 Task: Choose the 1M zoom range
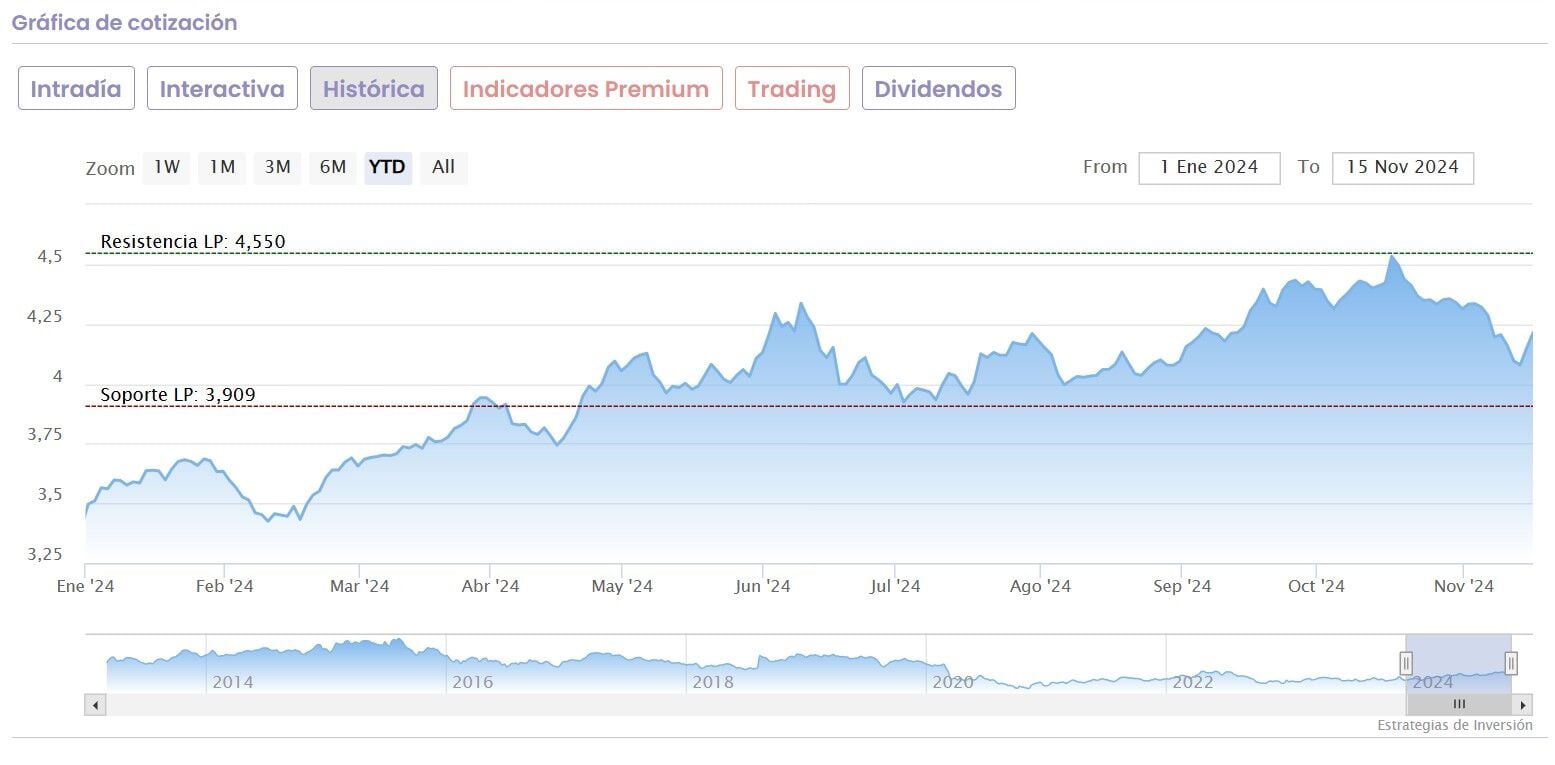click(x=222, y=167)
